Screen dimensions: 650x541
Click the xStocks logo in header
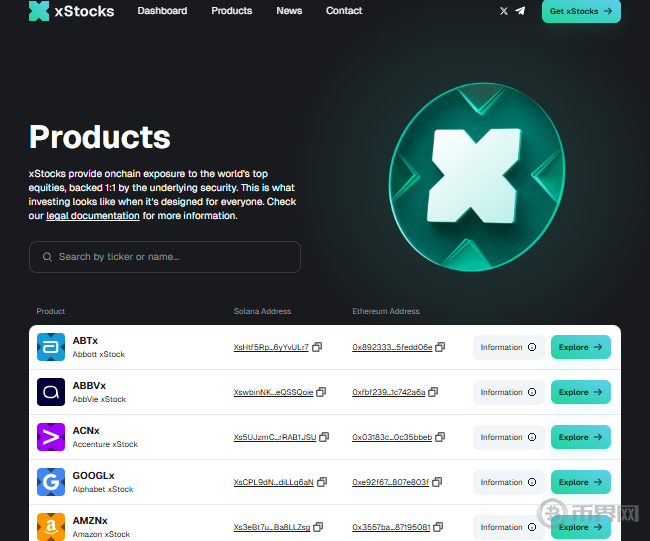pos(70,11)
